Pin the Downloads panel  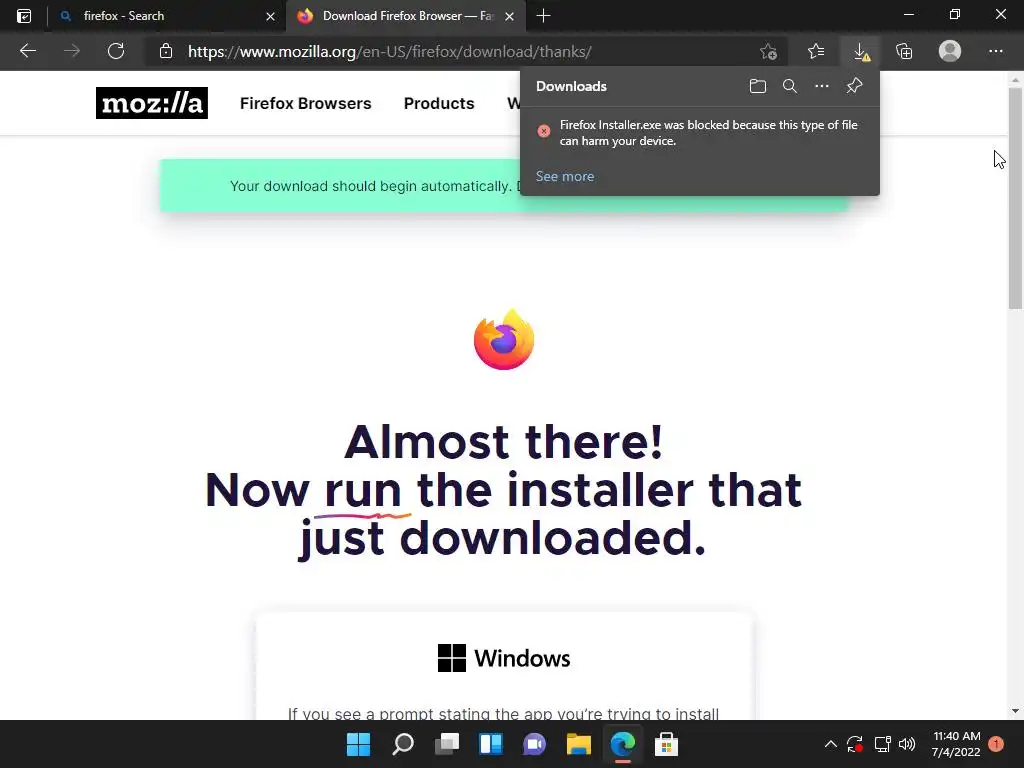tap(854, 86)
